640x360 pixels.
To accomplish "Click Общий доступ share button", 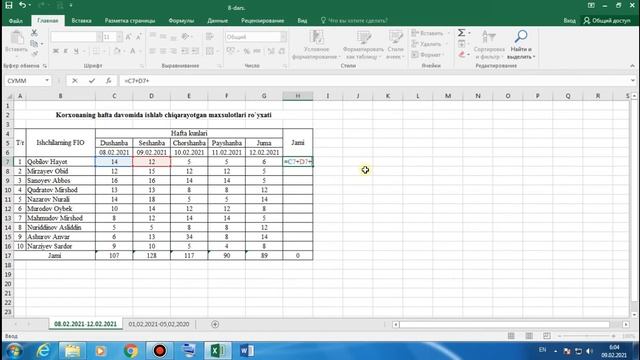I will (607, 20).
